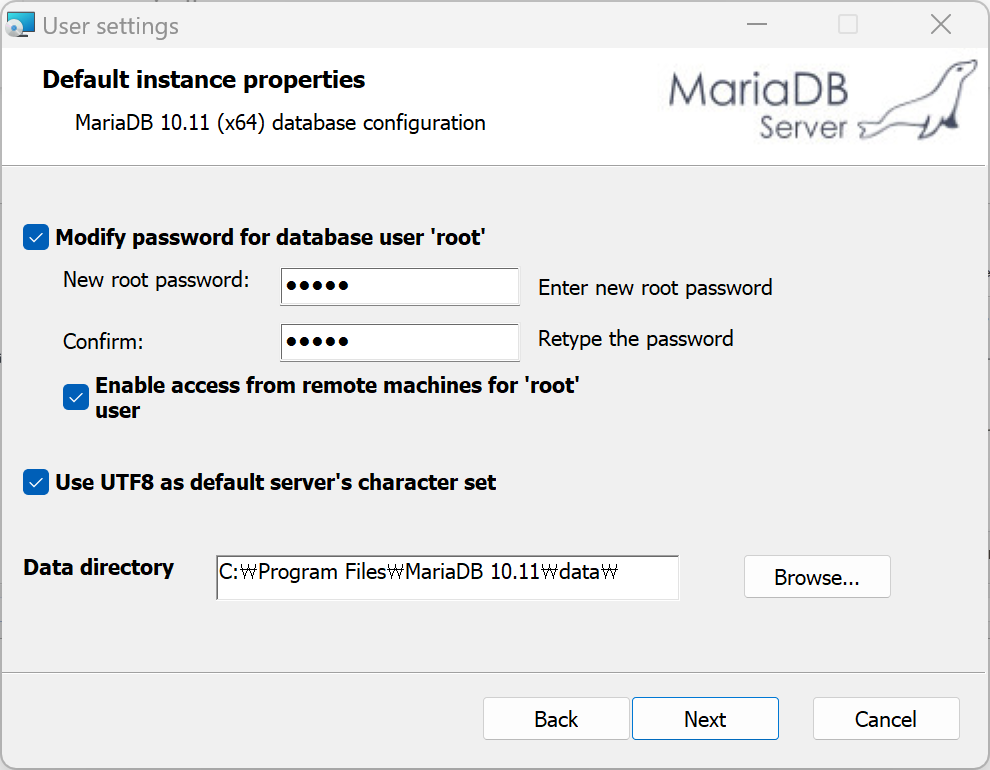Focus the Confirm password field
990x770 pixels.
tap(400, 342)
